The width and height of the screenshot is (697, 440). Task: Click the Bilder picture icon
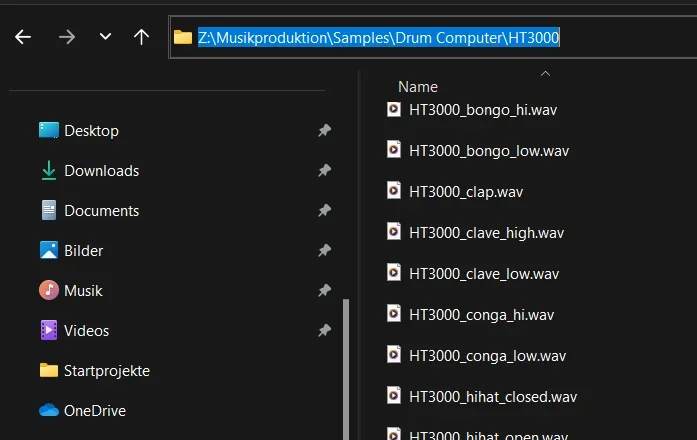pyautogui.click(x=48, y=250)
